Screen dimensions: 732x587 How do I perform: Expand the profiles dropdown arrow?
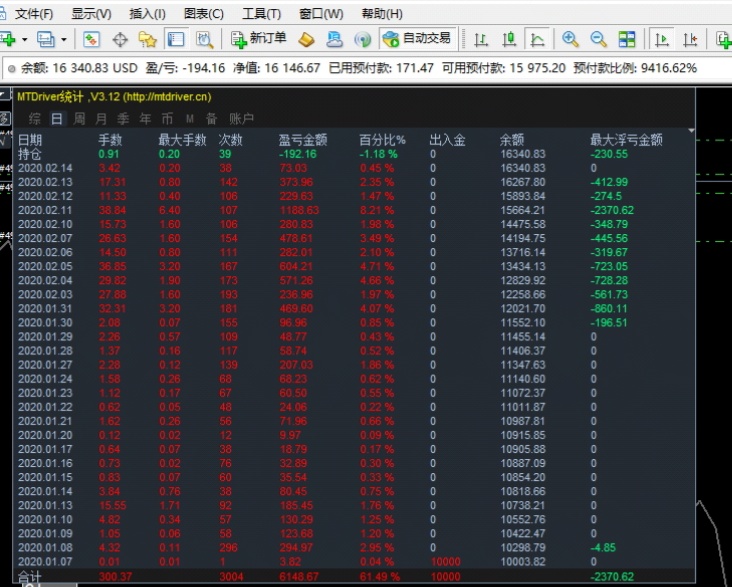coord(63,40)
